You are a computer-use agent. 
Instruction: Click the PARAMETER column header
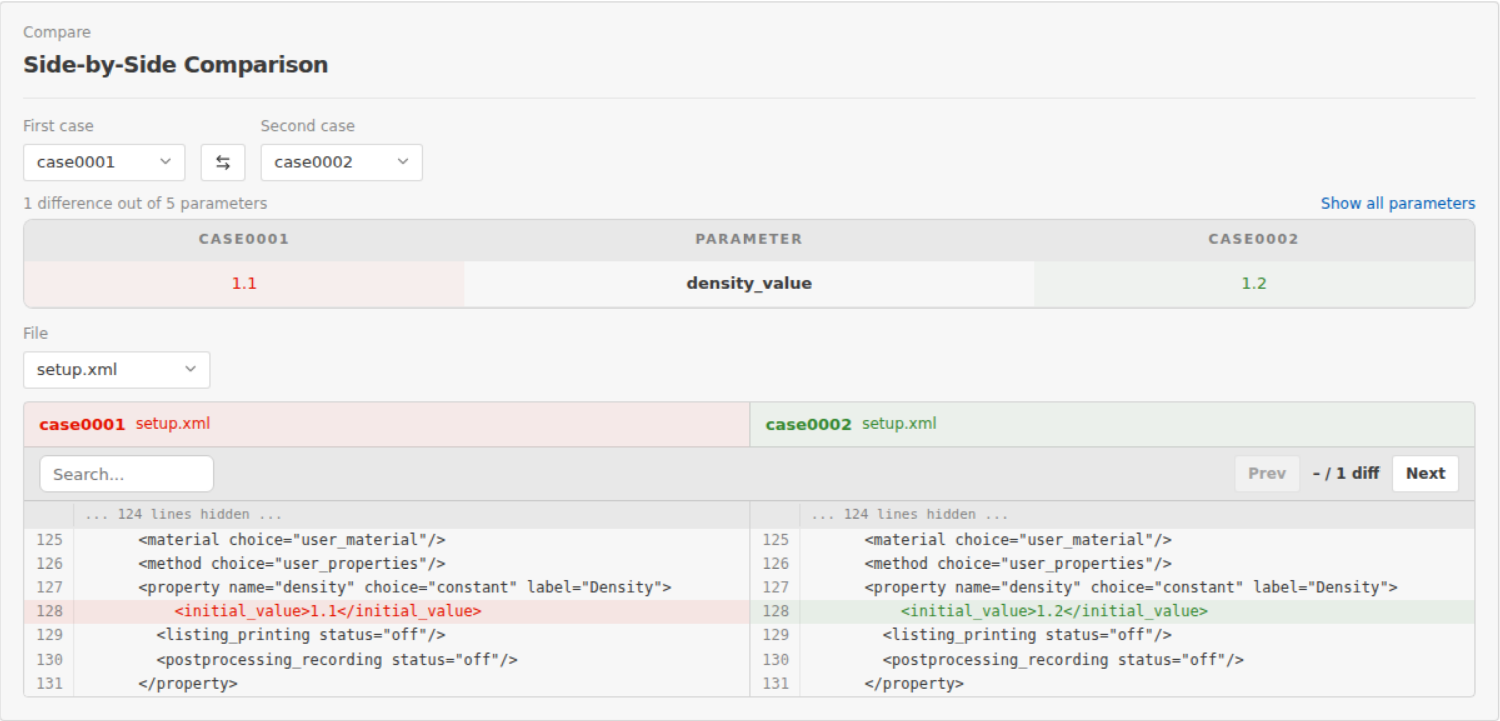749,240
